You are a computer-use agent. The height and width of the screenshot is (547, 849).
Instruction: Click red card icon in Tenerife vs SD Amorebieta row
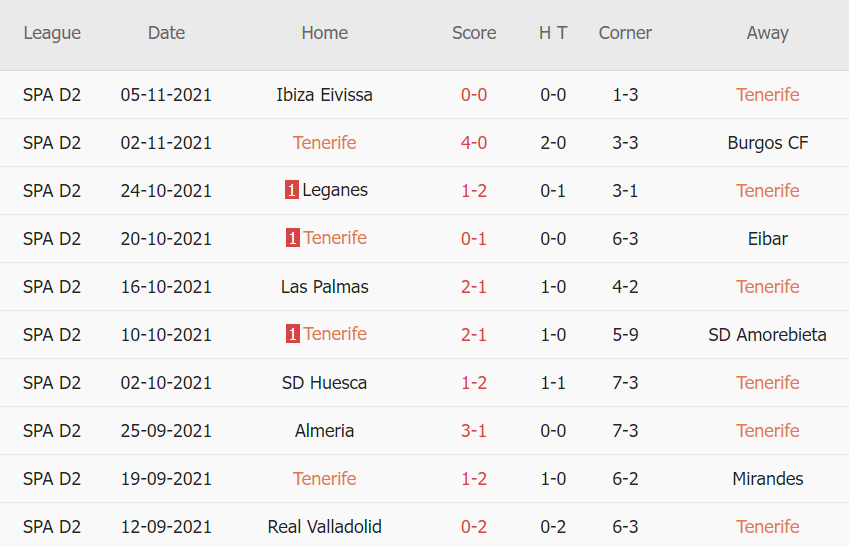coord(292,335)
